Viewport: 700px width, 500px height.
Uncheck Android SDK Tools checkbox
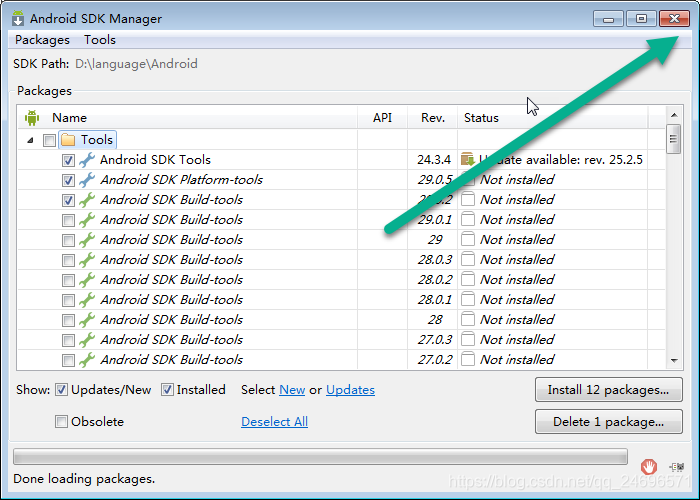pos(68,160)
